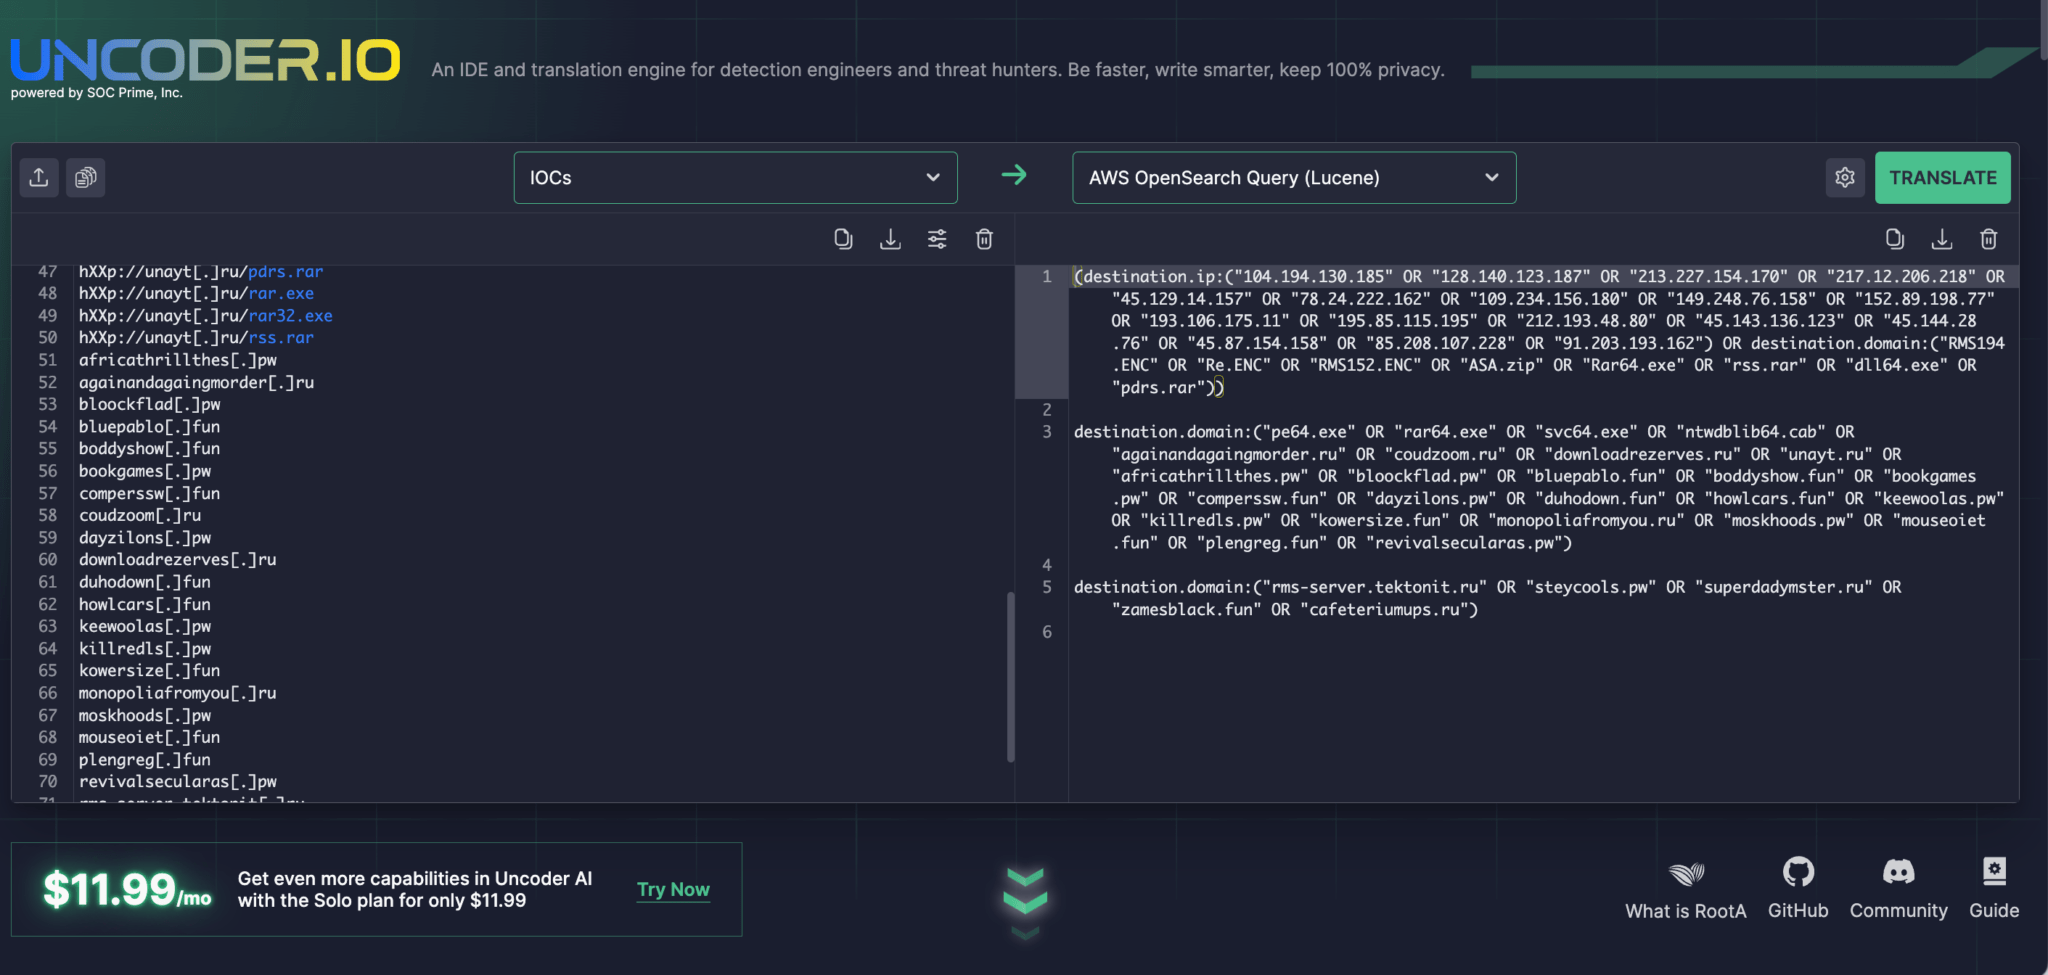
Task: Download the translated query
Action: [1941, 239]
